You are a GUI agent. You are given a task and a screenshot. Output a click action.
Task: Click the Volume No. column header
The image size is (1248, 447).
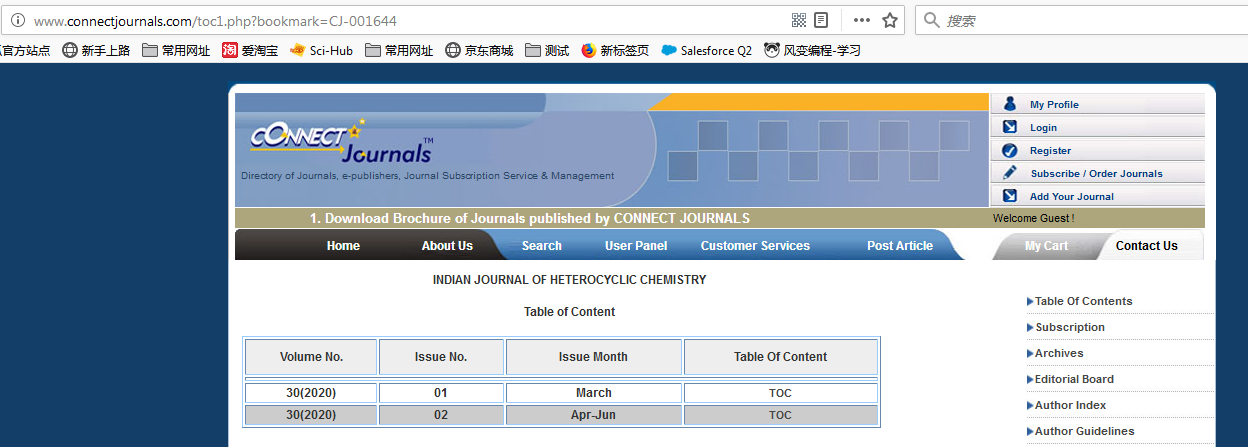coord(311,357)
